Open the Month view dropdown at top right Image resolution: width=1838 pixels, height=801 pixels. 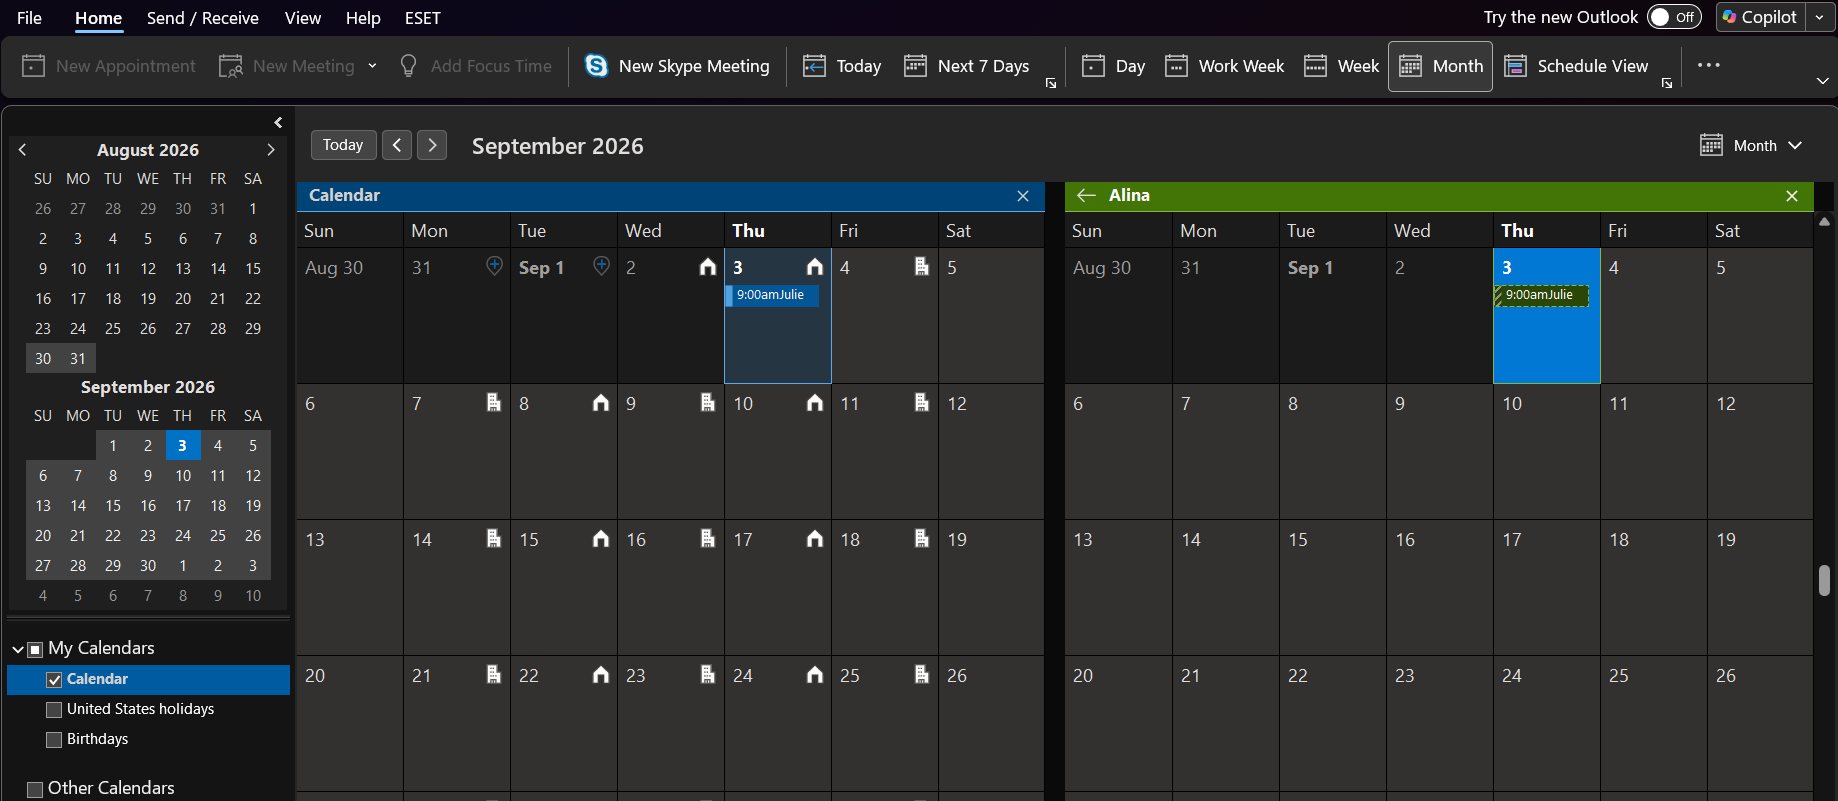click(x=1751, y=146)
